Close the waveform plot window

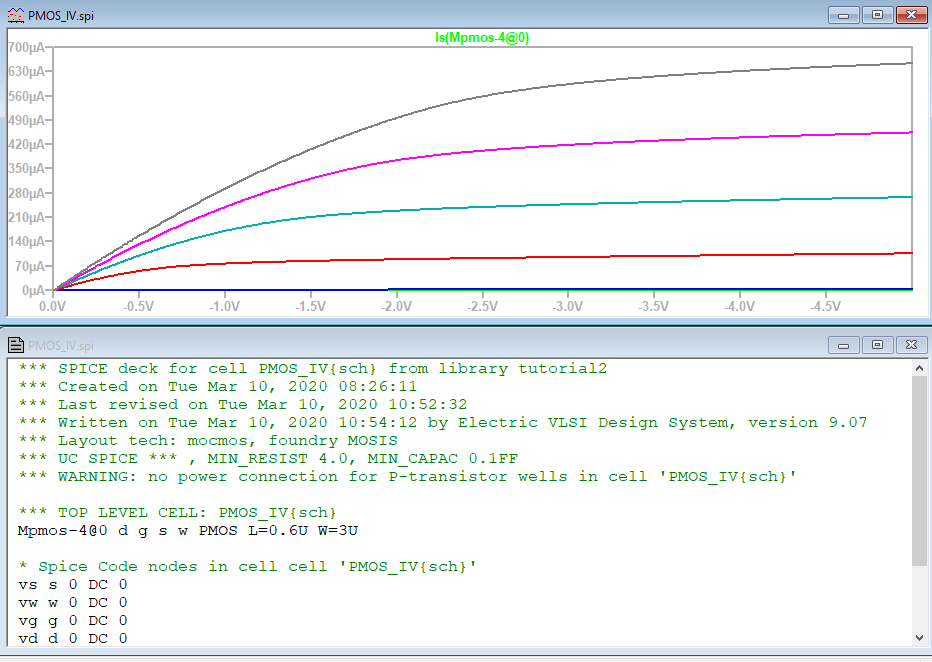[x=911, y=14]
